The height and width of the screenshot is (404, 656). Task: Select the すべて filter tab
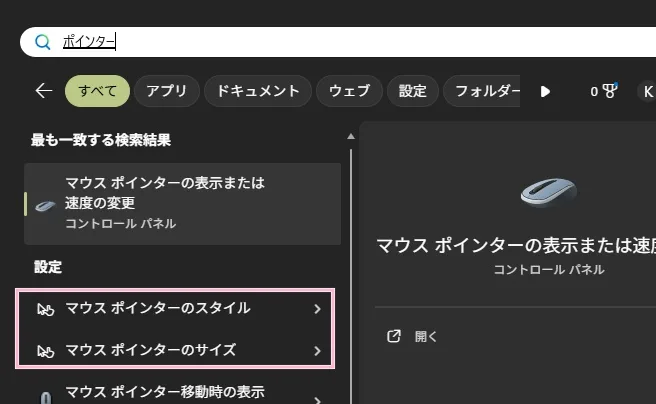click(97, 91)
